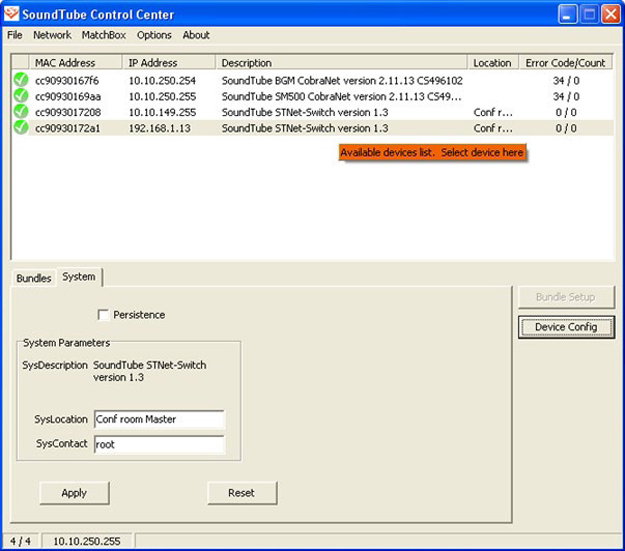Maximize the SoundTube Control Center window
The width and height of the screenshot is (625, 551).
coord(589,14)
